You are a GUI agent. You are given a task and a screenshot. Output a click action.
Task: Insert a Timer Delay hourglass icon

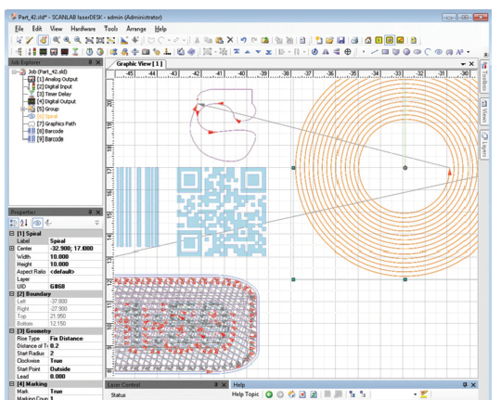pos(76,52)
